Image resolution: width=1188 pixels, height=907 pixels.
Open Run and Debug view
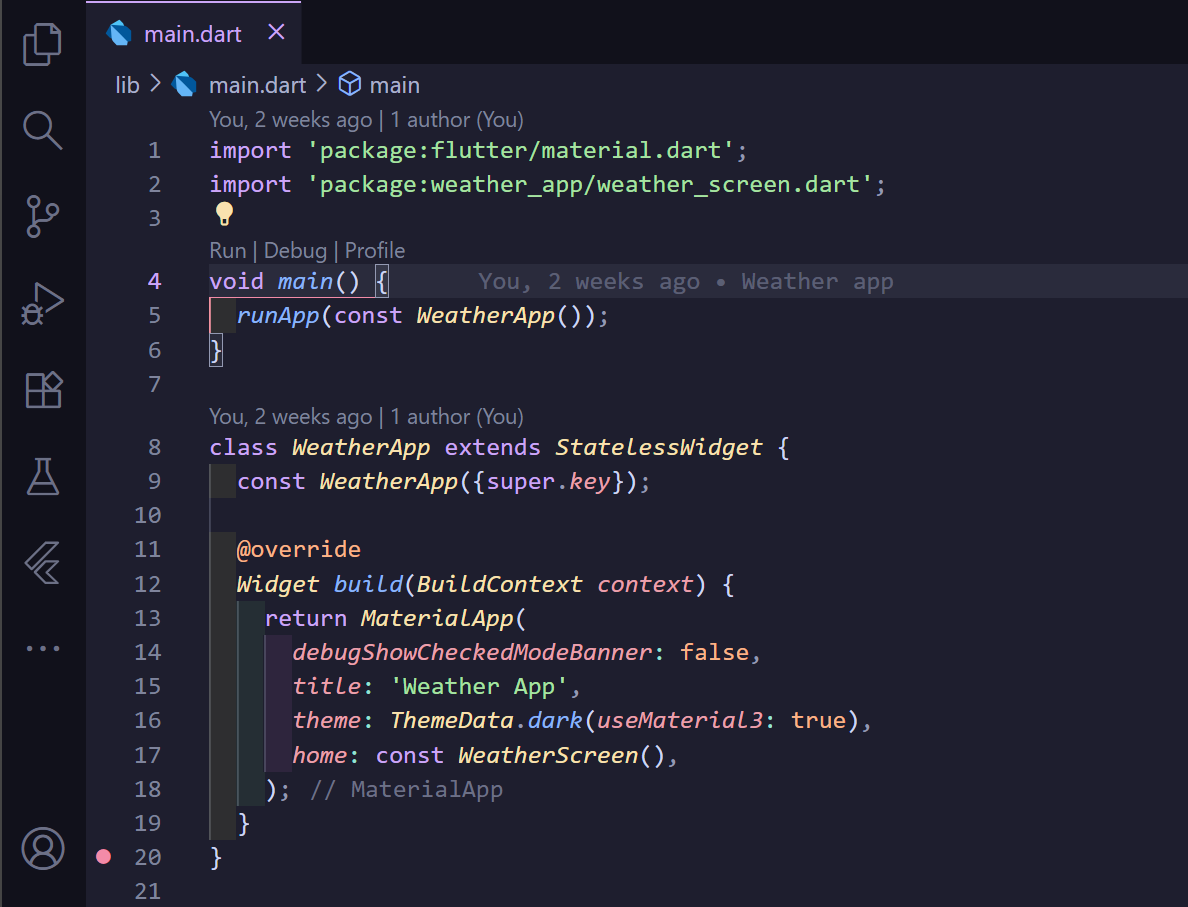[x=42, y=304]
